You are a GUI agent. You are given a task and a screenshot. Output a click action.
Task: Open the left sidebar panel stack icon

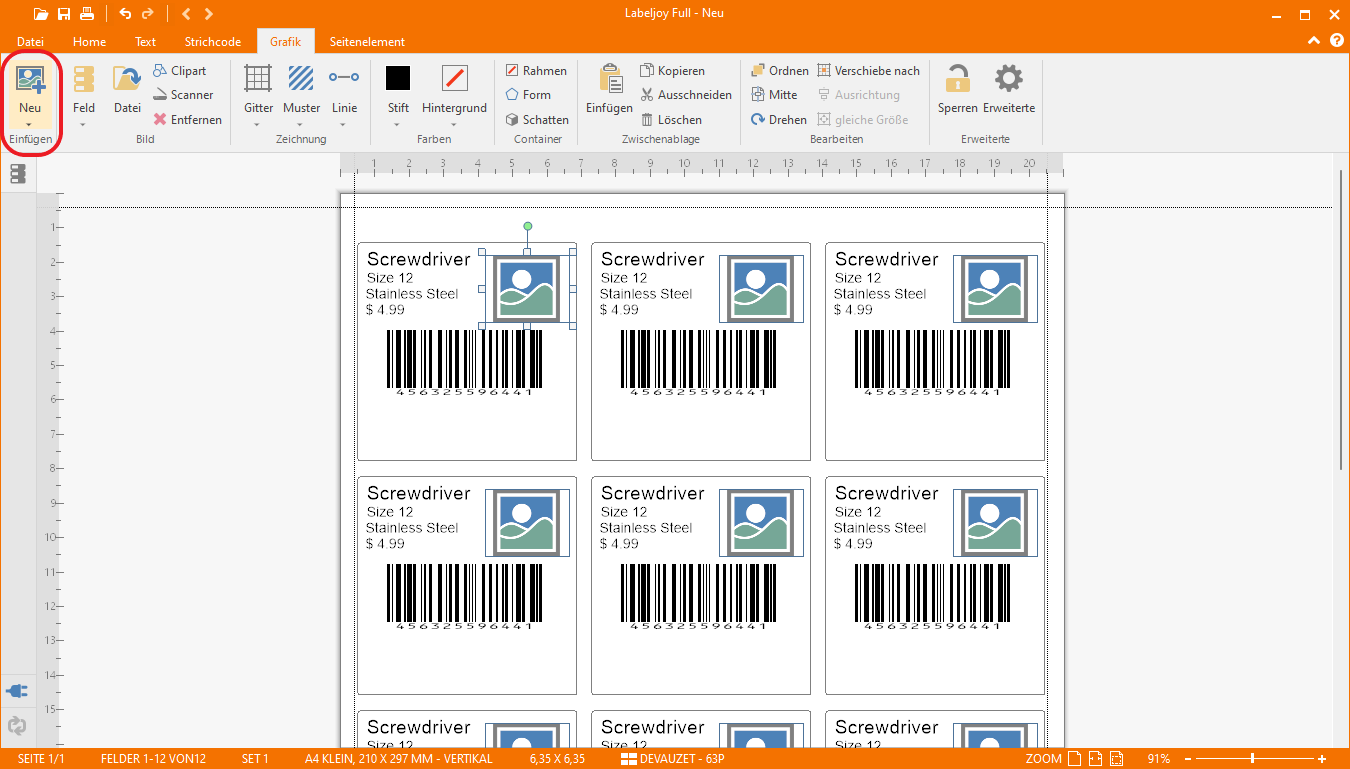17,174
